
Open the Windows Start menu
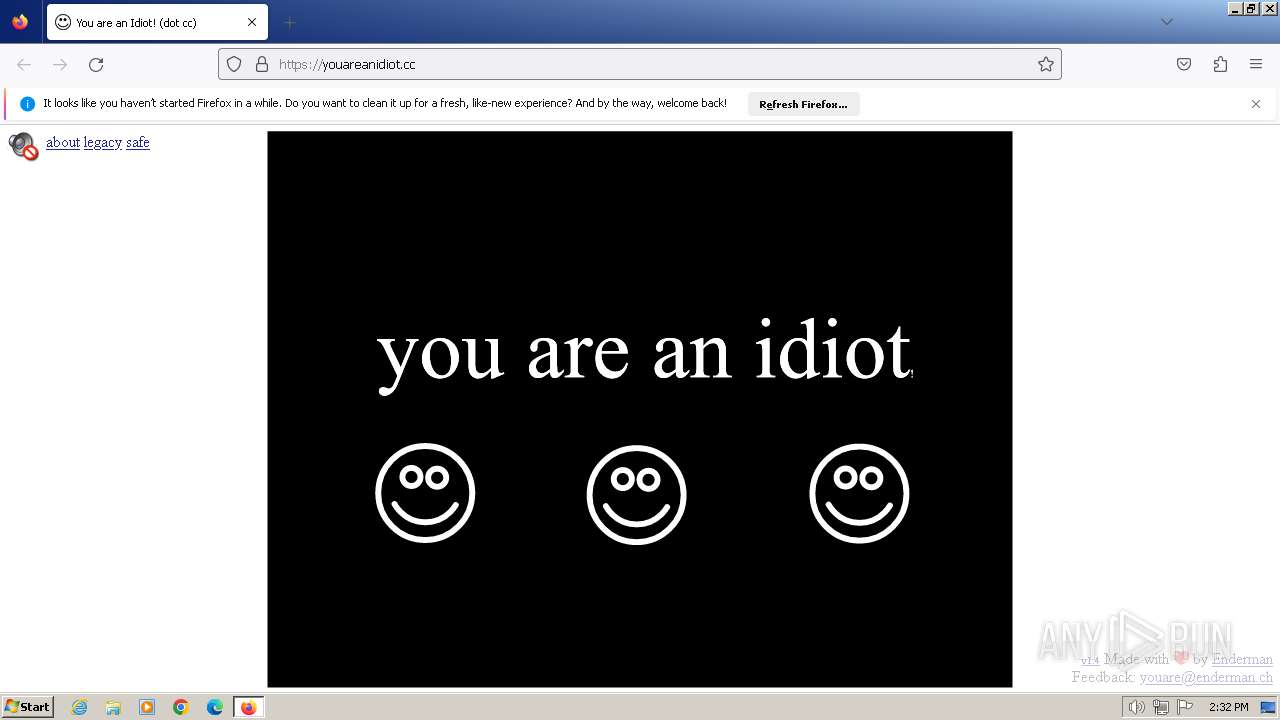[27, 707]
